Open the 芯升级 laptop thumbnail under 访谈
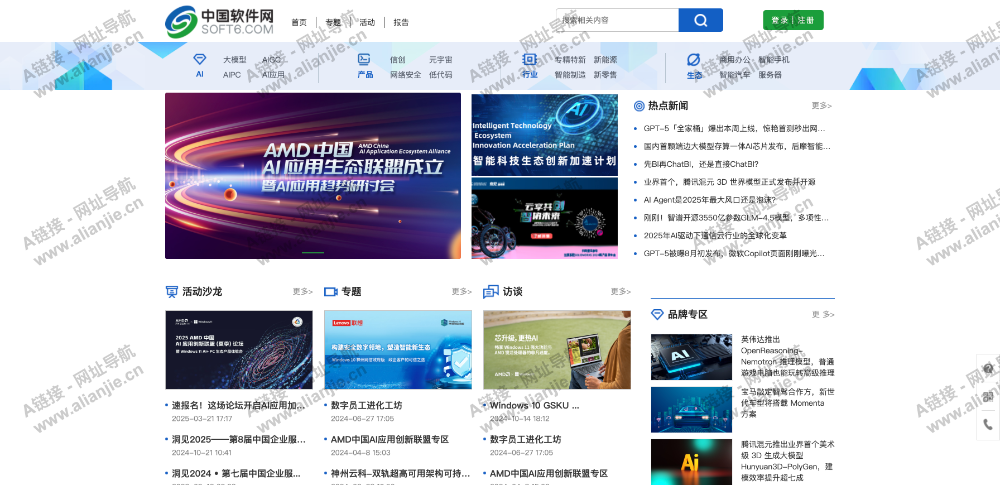Viewport: 1000px width, 485px height. [557, 350]
